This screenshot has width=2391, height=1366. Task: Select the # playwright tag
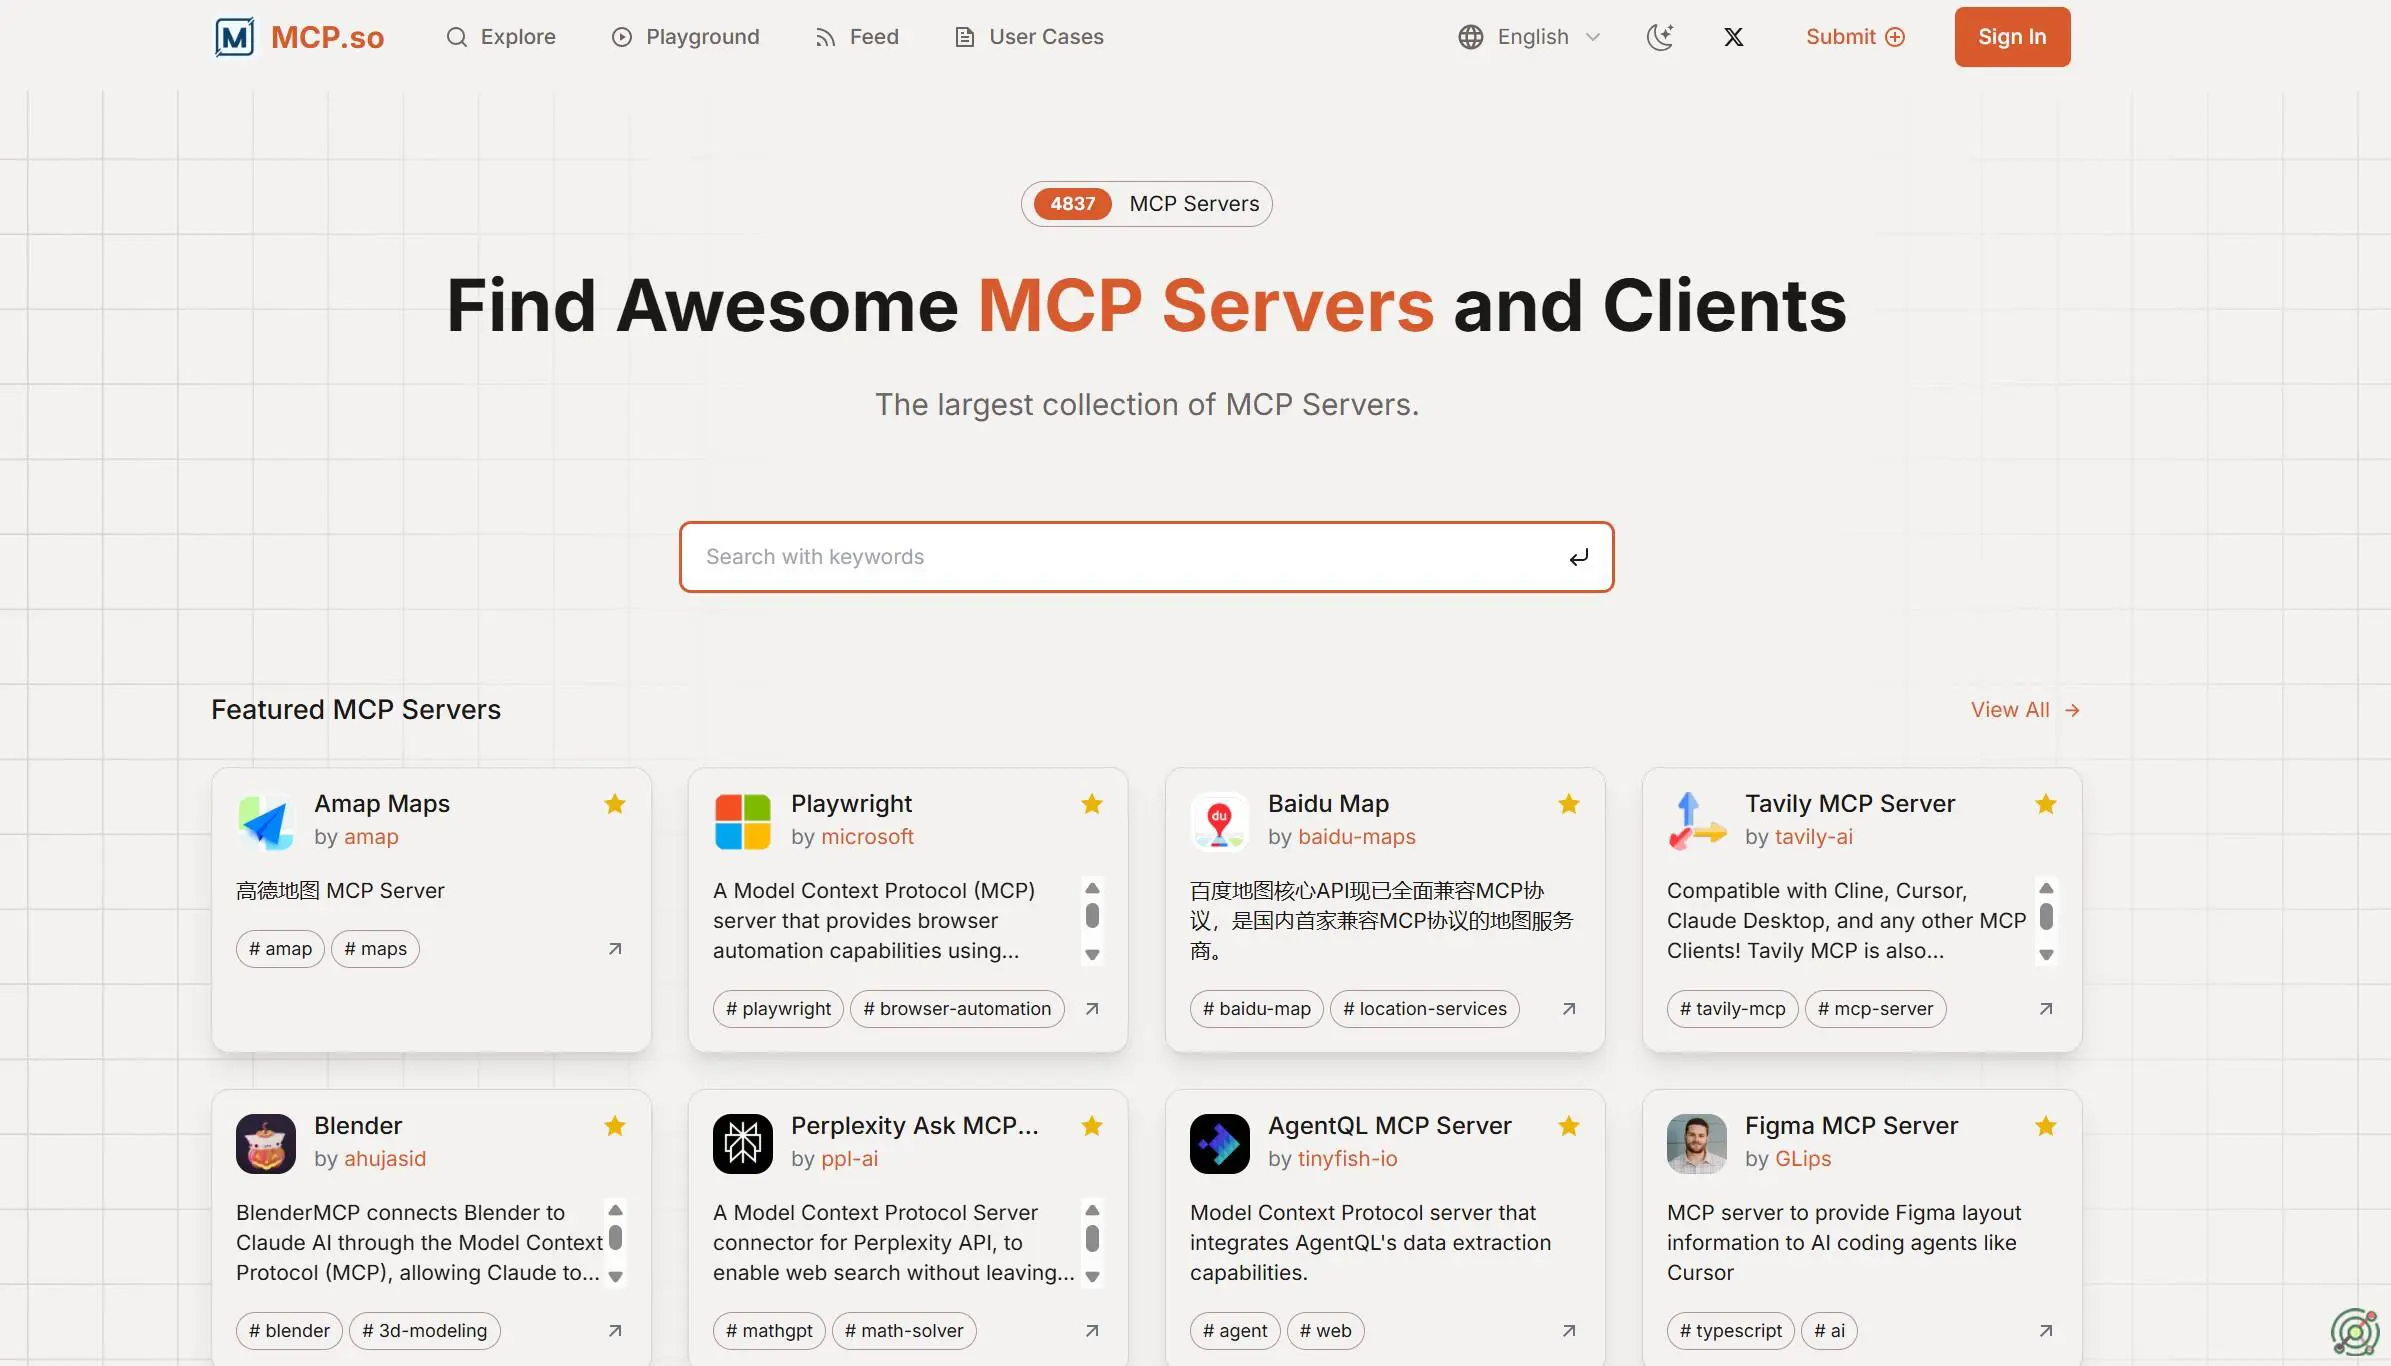778,1009
